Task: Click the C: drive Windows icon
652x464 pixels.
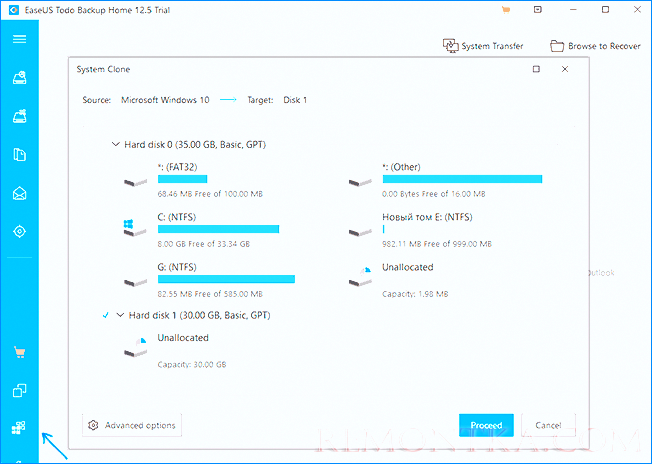Action: pos(136,228)
